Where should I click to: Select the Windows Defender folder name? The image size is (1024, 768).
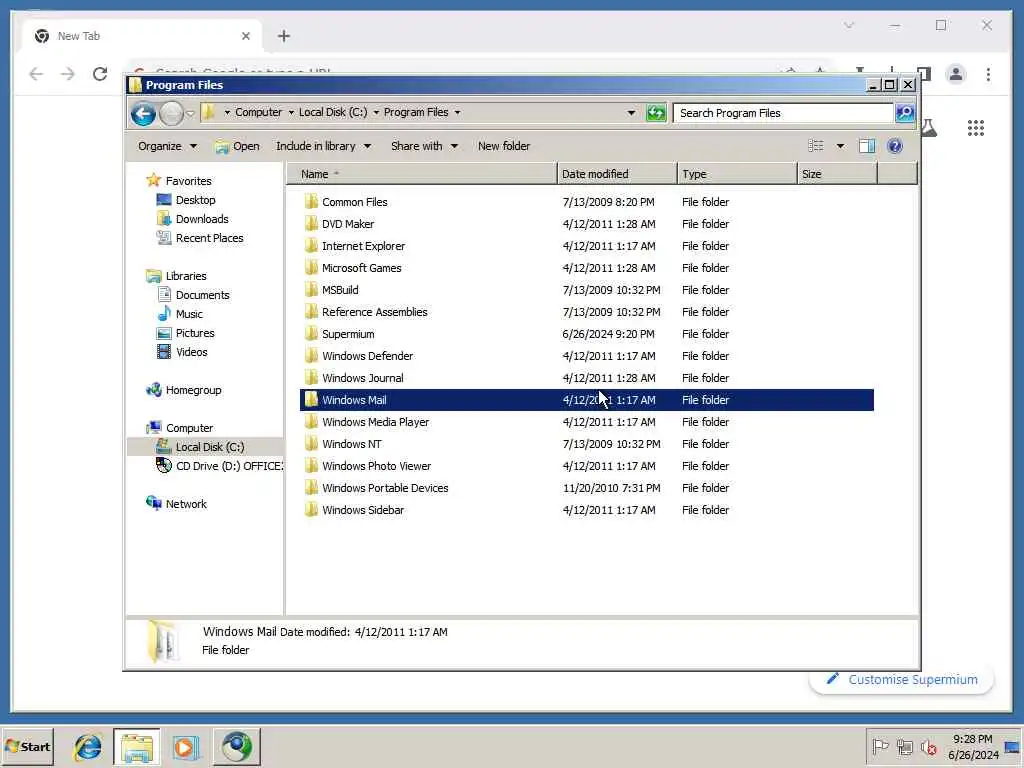pos(368,356)
